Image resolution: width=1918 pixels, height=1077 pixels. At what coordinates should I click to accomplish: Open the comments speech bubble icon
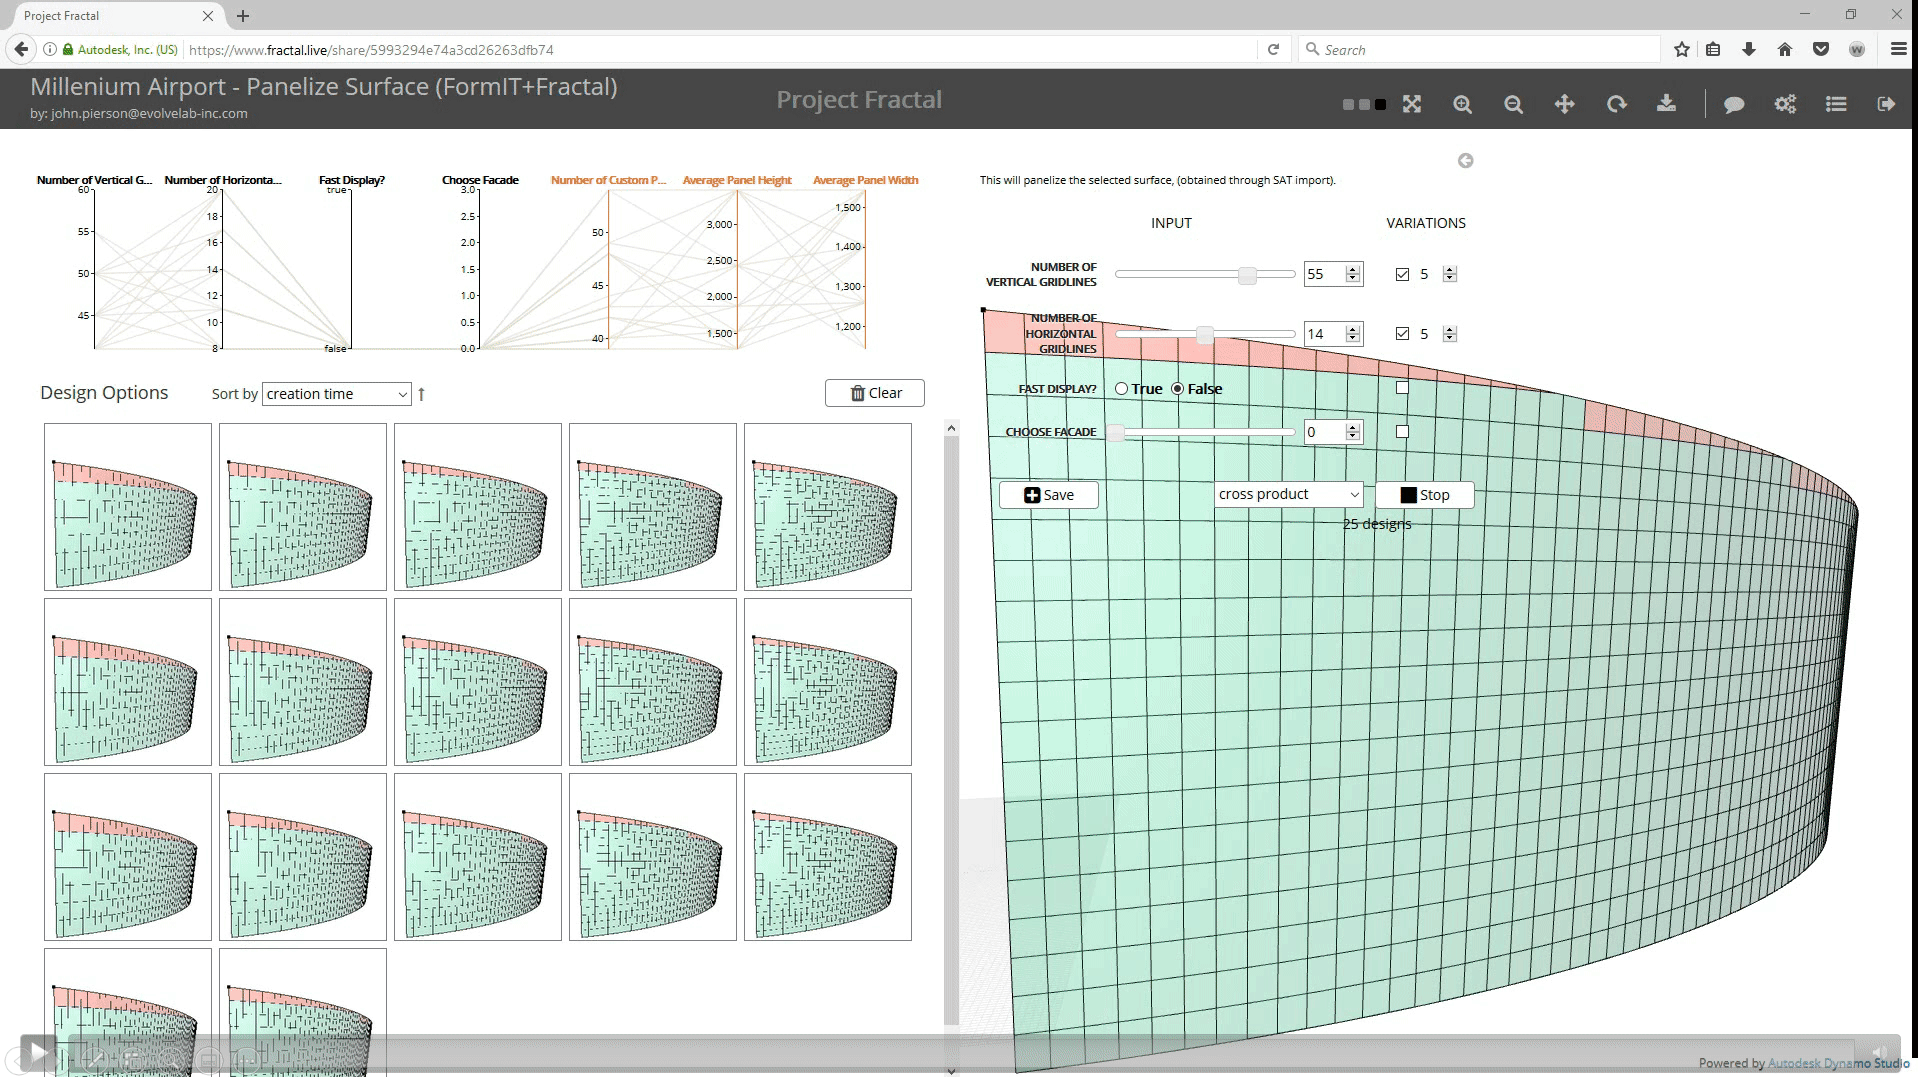pos(1734,104)
